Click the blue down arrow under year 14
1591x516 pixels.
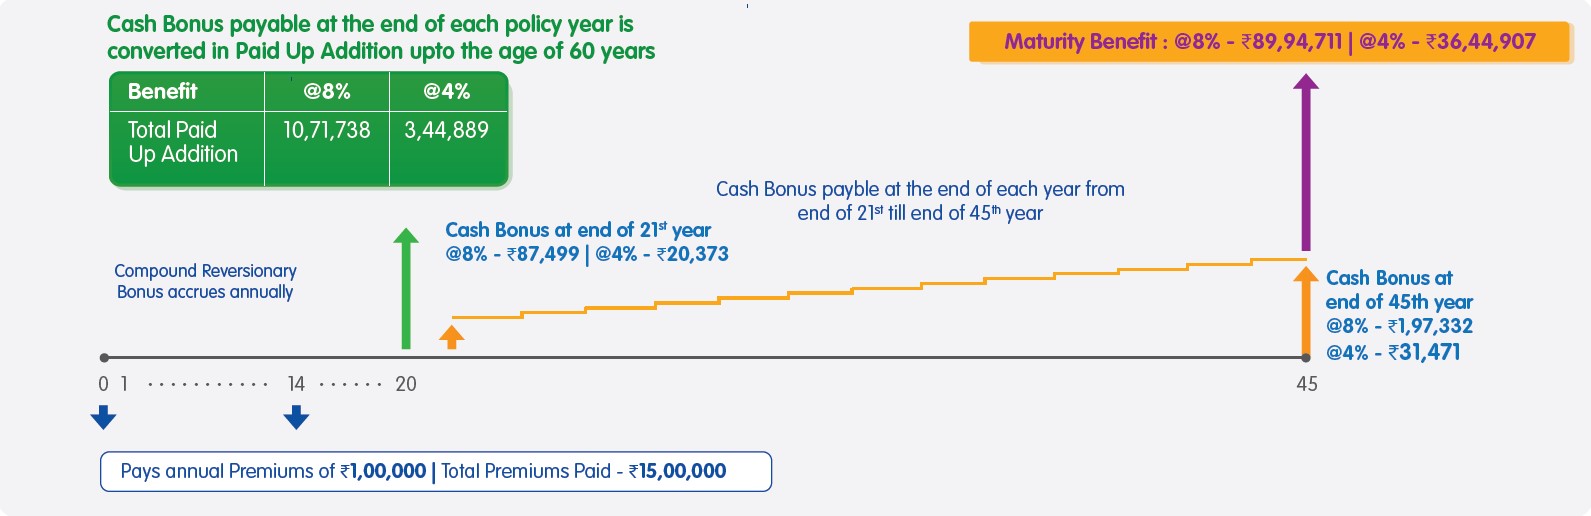pyautogui.click(x=296, y=417)
